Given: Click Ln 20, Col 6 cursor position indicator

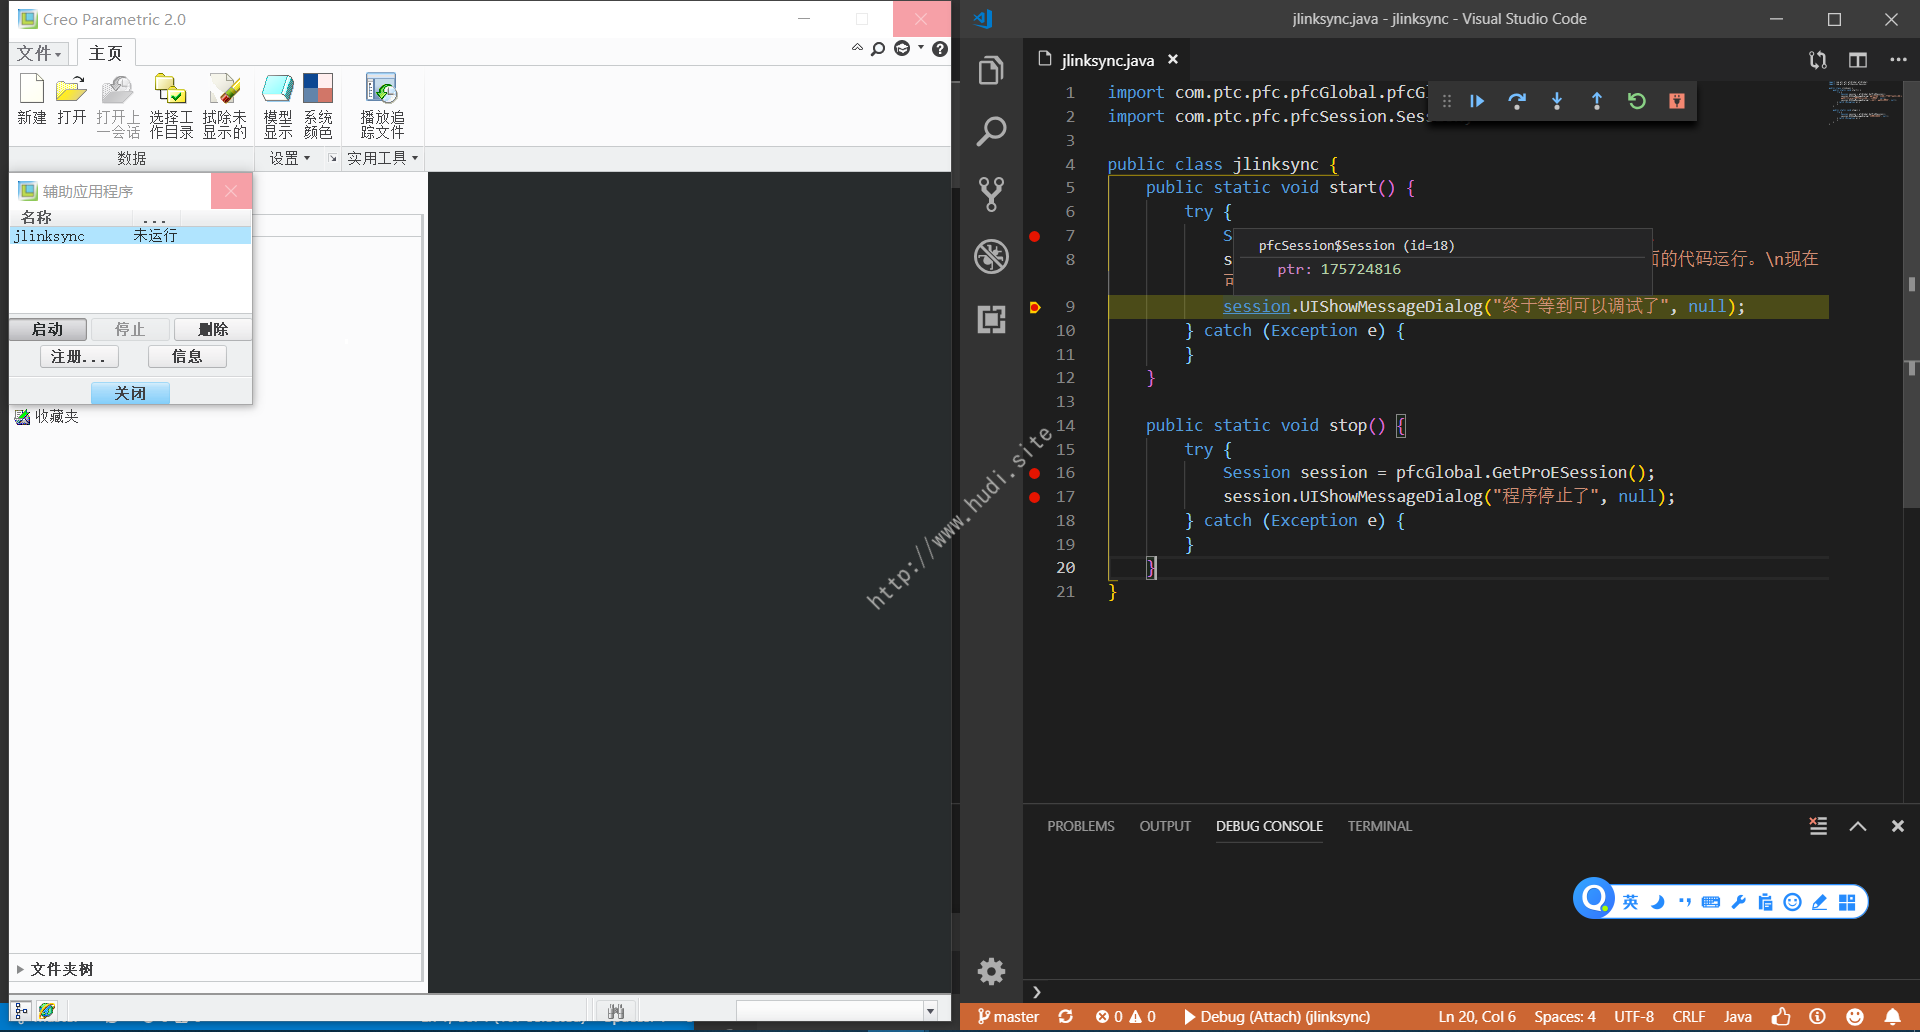Looking at the screenshot, I should coord(1477,1017).
